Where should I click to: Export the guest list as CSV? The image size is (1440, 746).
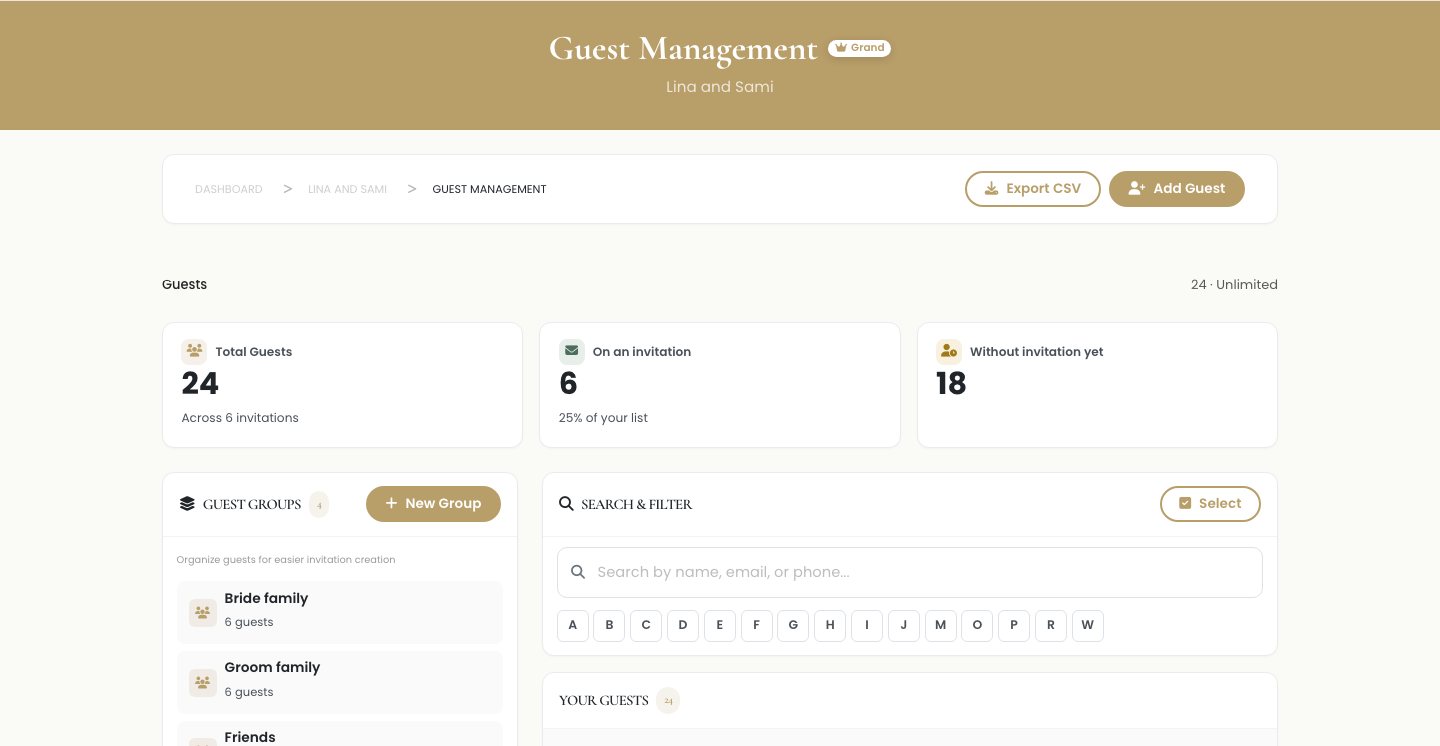[1033, 189]
